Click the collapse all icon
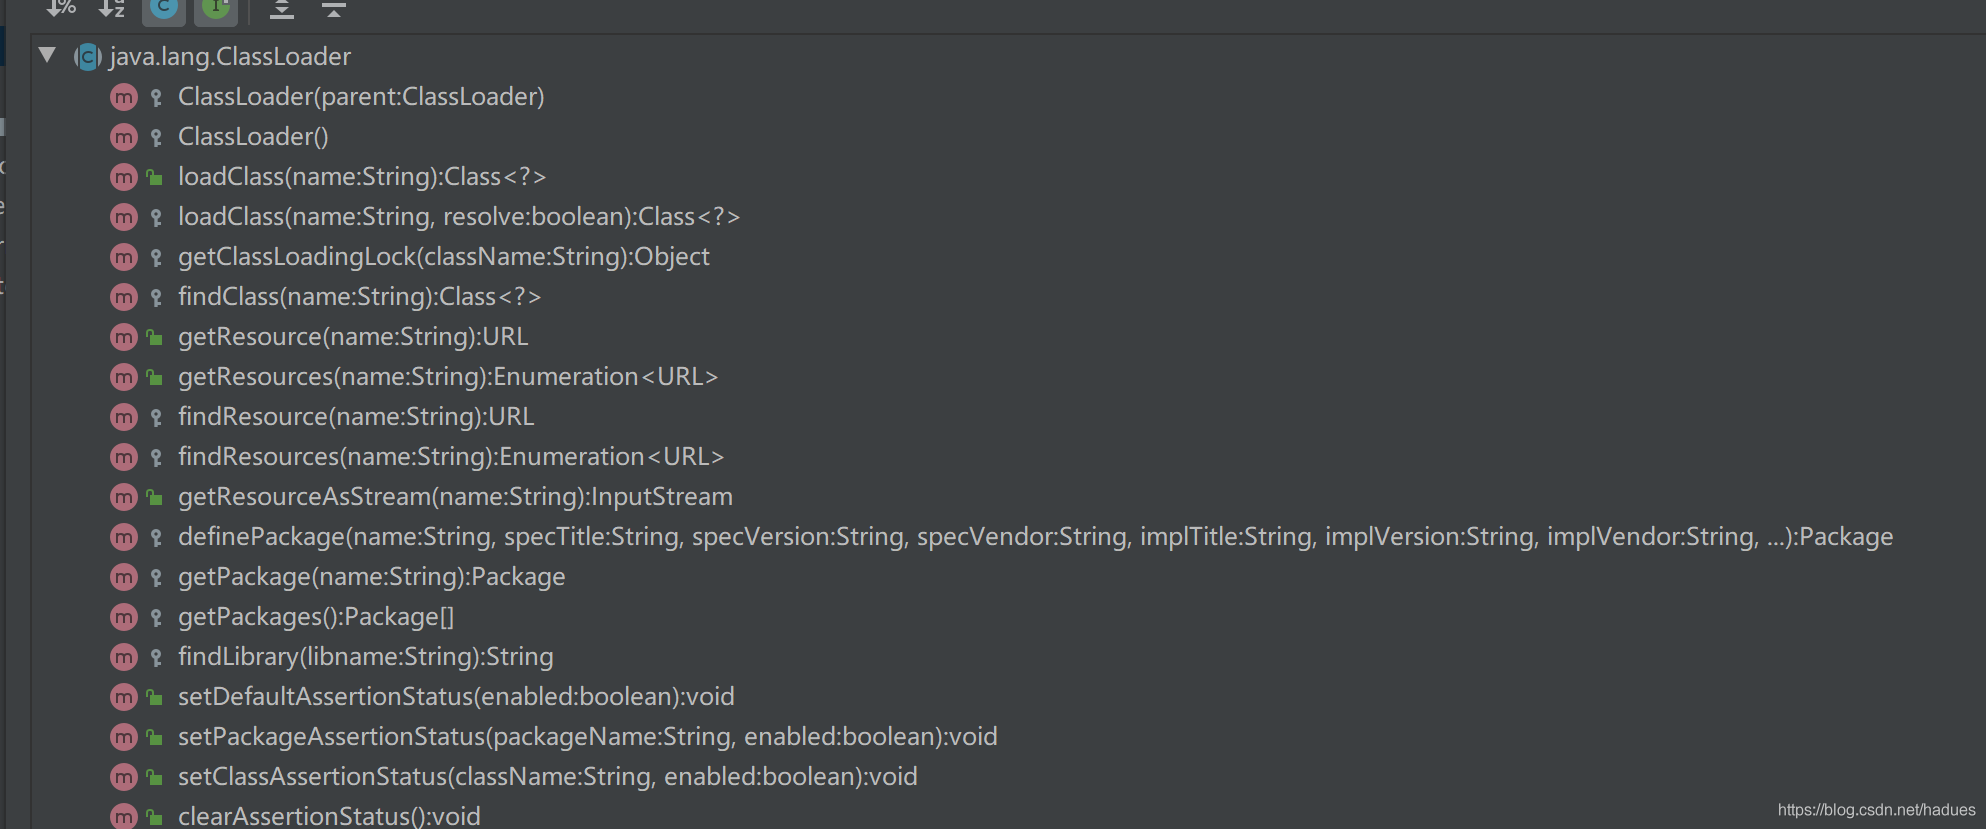This screenshot has height=829, width=1986. pos(334,10)
